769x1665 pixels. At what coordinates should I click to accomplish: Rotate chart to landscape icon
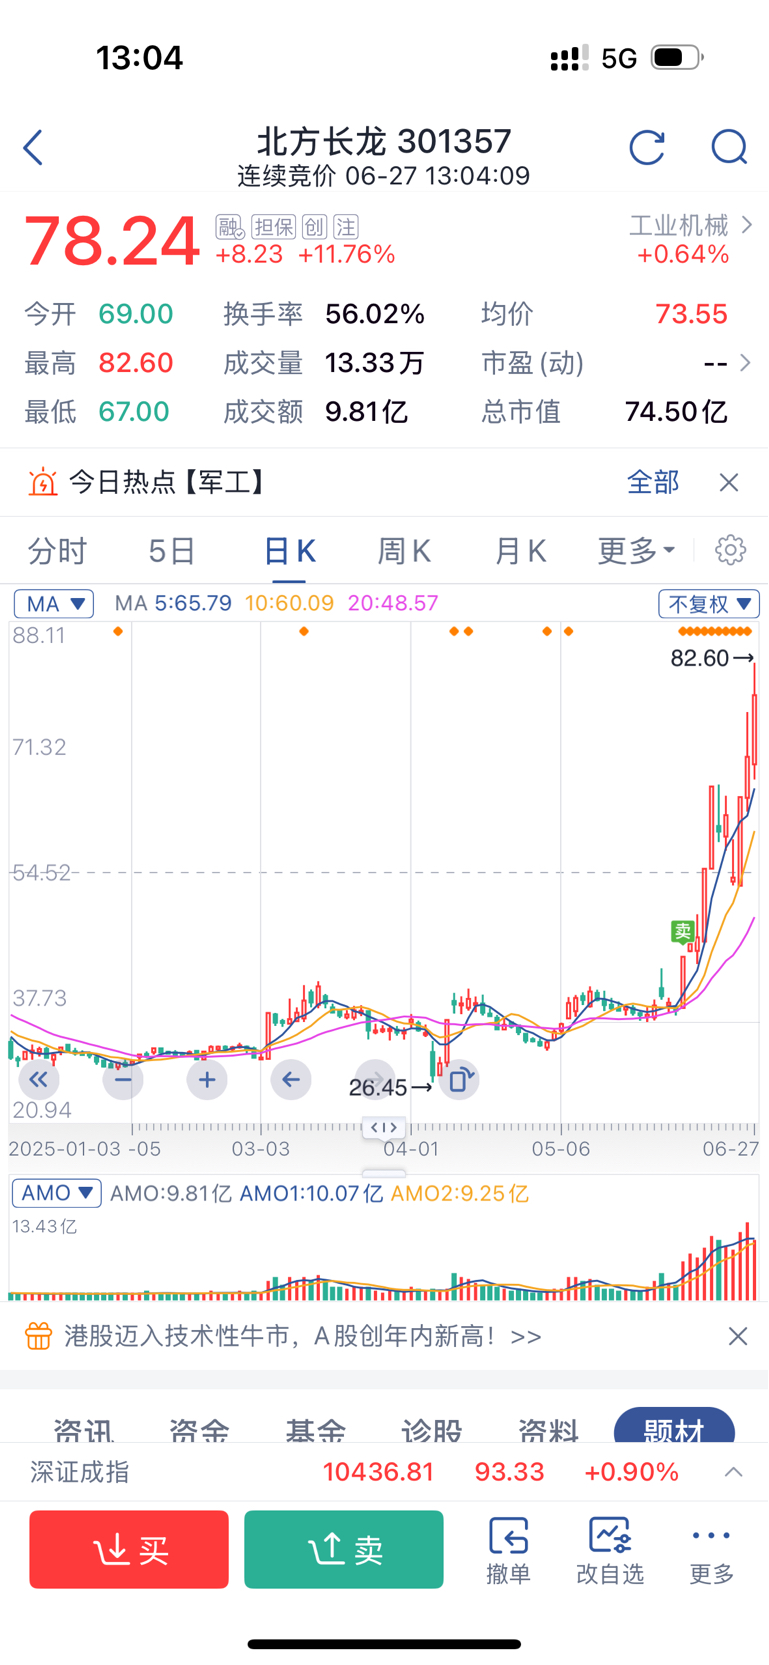(459, 1080)
